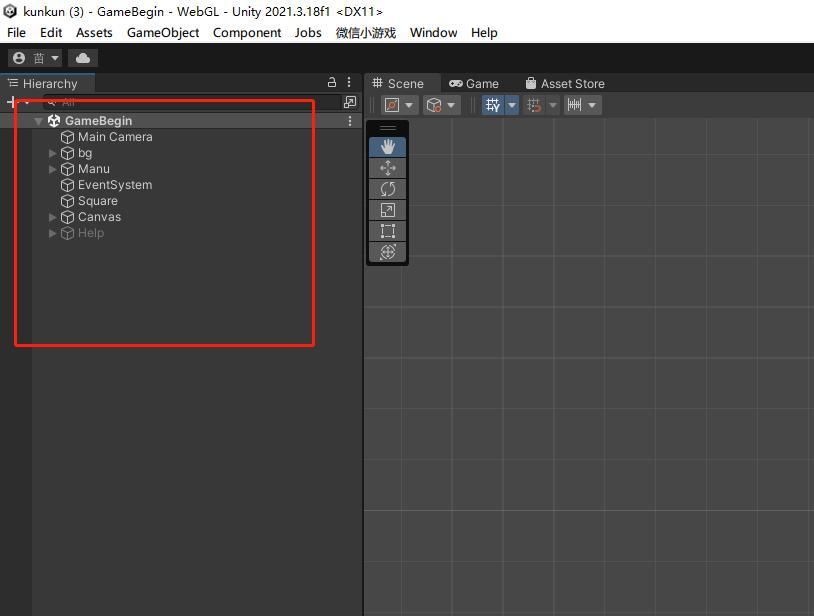Collapse the GameBegin scene in the Hierarchy
This screenshot has width=814, height=616.
[38, 120]
